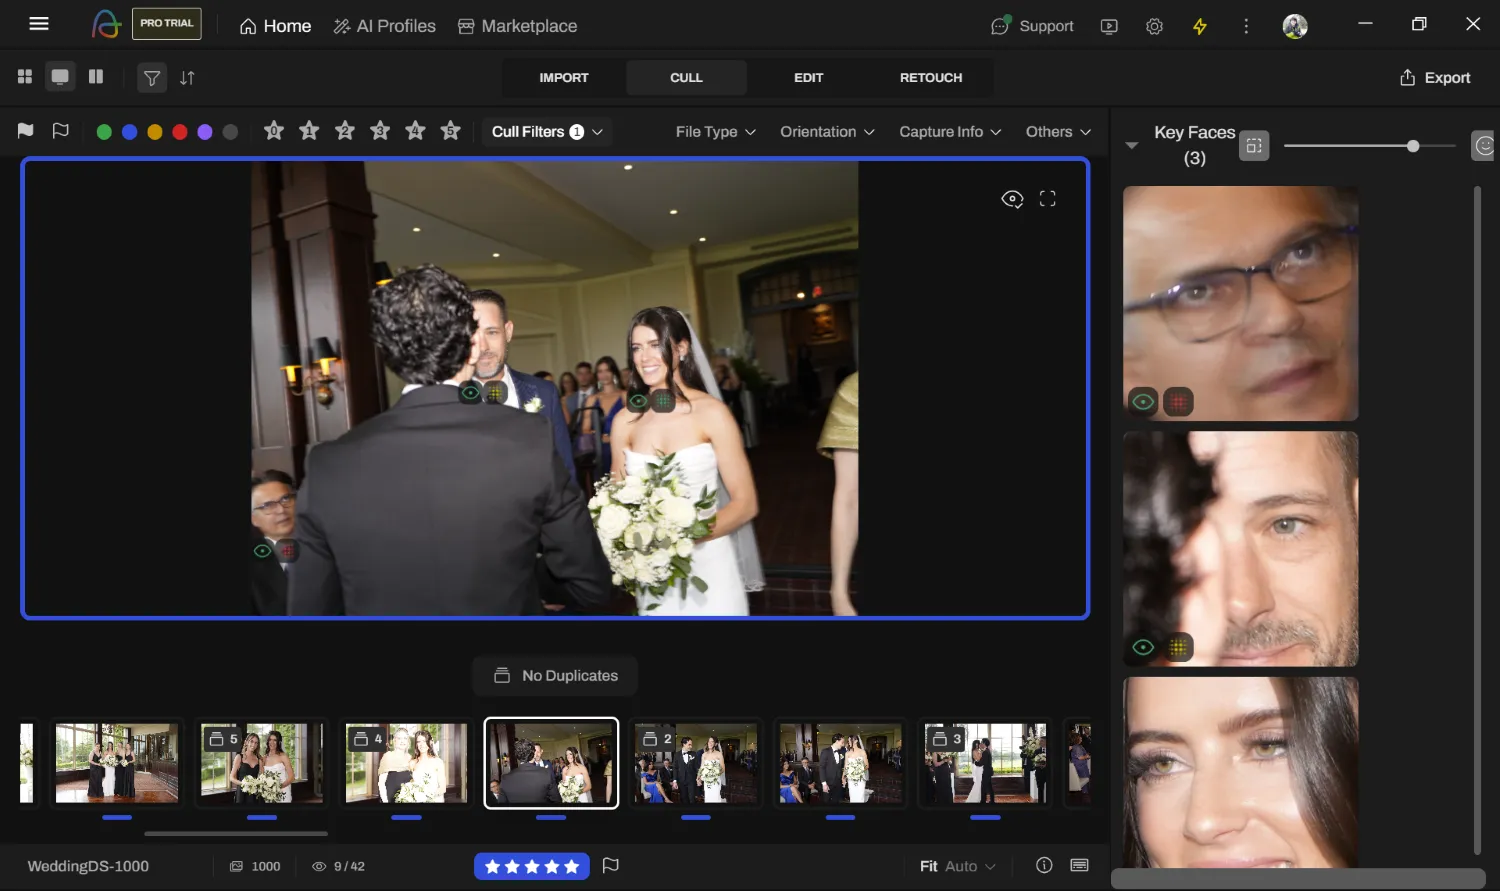The image size is (1500, 891).
Task: Collapse the Key Faces panel
Action: (1131, 145)
